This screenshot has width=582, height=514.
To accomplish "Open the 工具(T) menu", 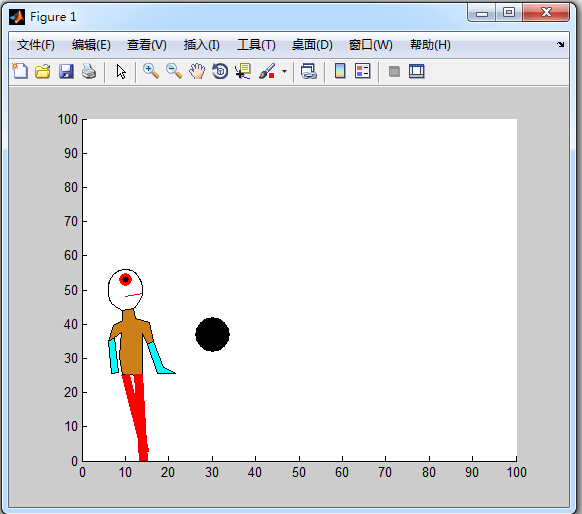I will tap(256, 45).
